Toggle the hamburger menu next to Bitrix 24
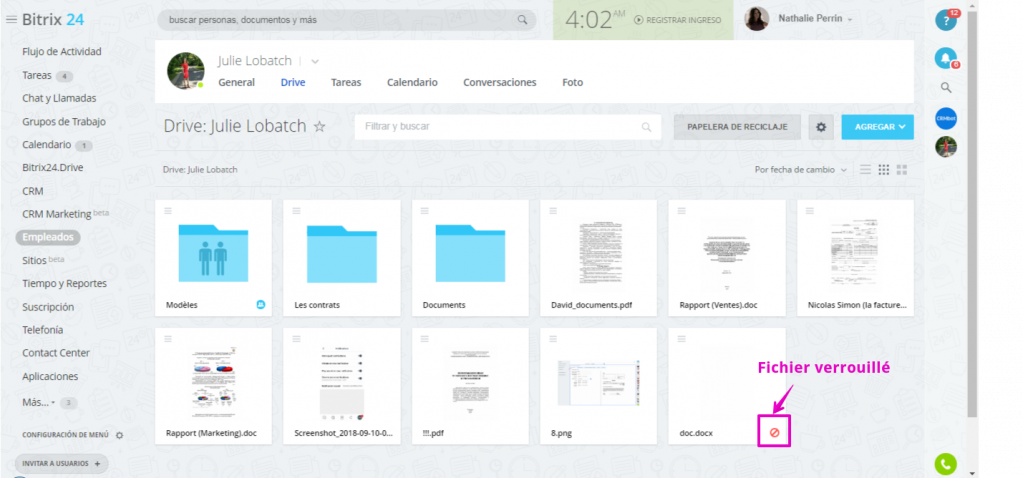The width and height of the screenshot is (1023, 478). click(x=11, y=20)
